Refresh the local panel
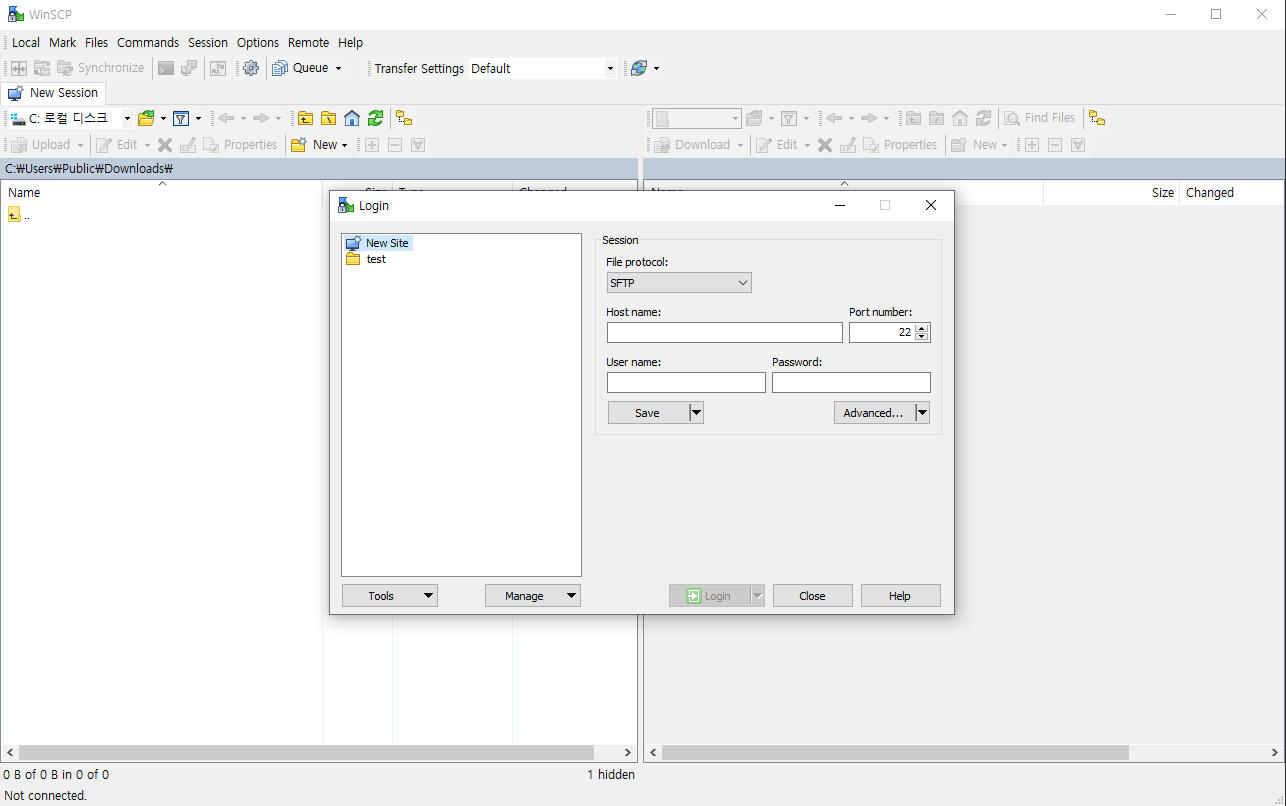This screenshot has height=806, width=1286. [x=375, y=118]
